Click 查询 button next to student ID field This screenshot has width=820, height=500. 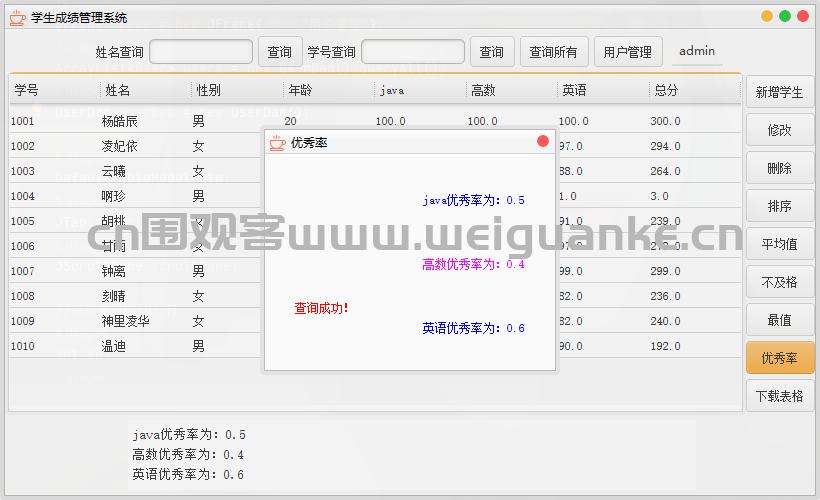[492, 52]
